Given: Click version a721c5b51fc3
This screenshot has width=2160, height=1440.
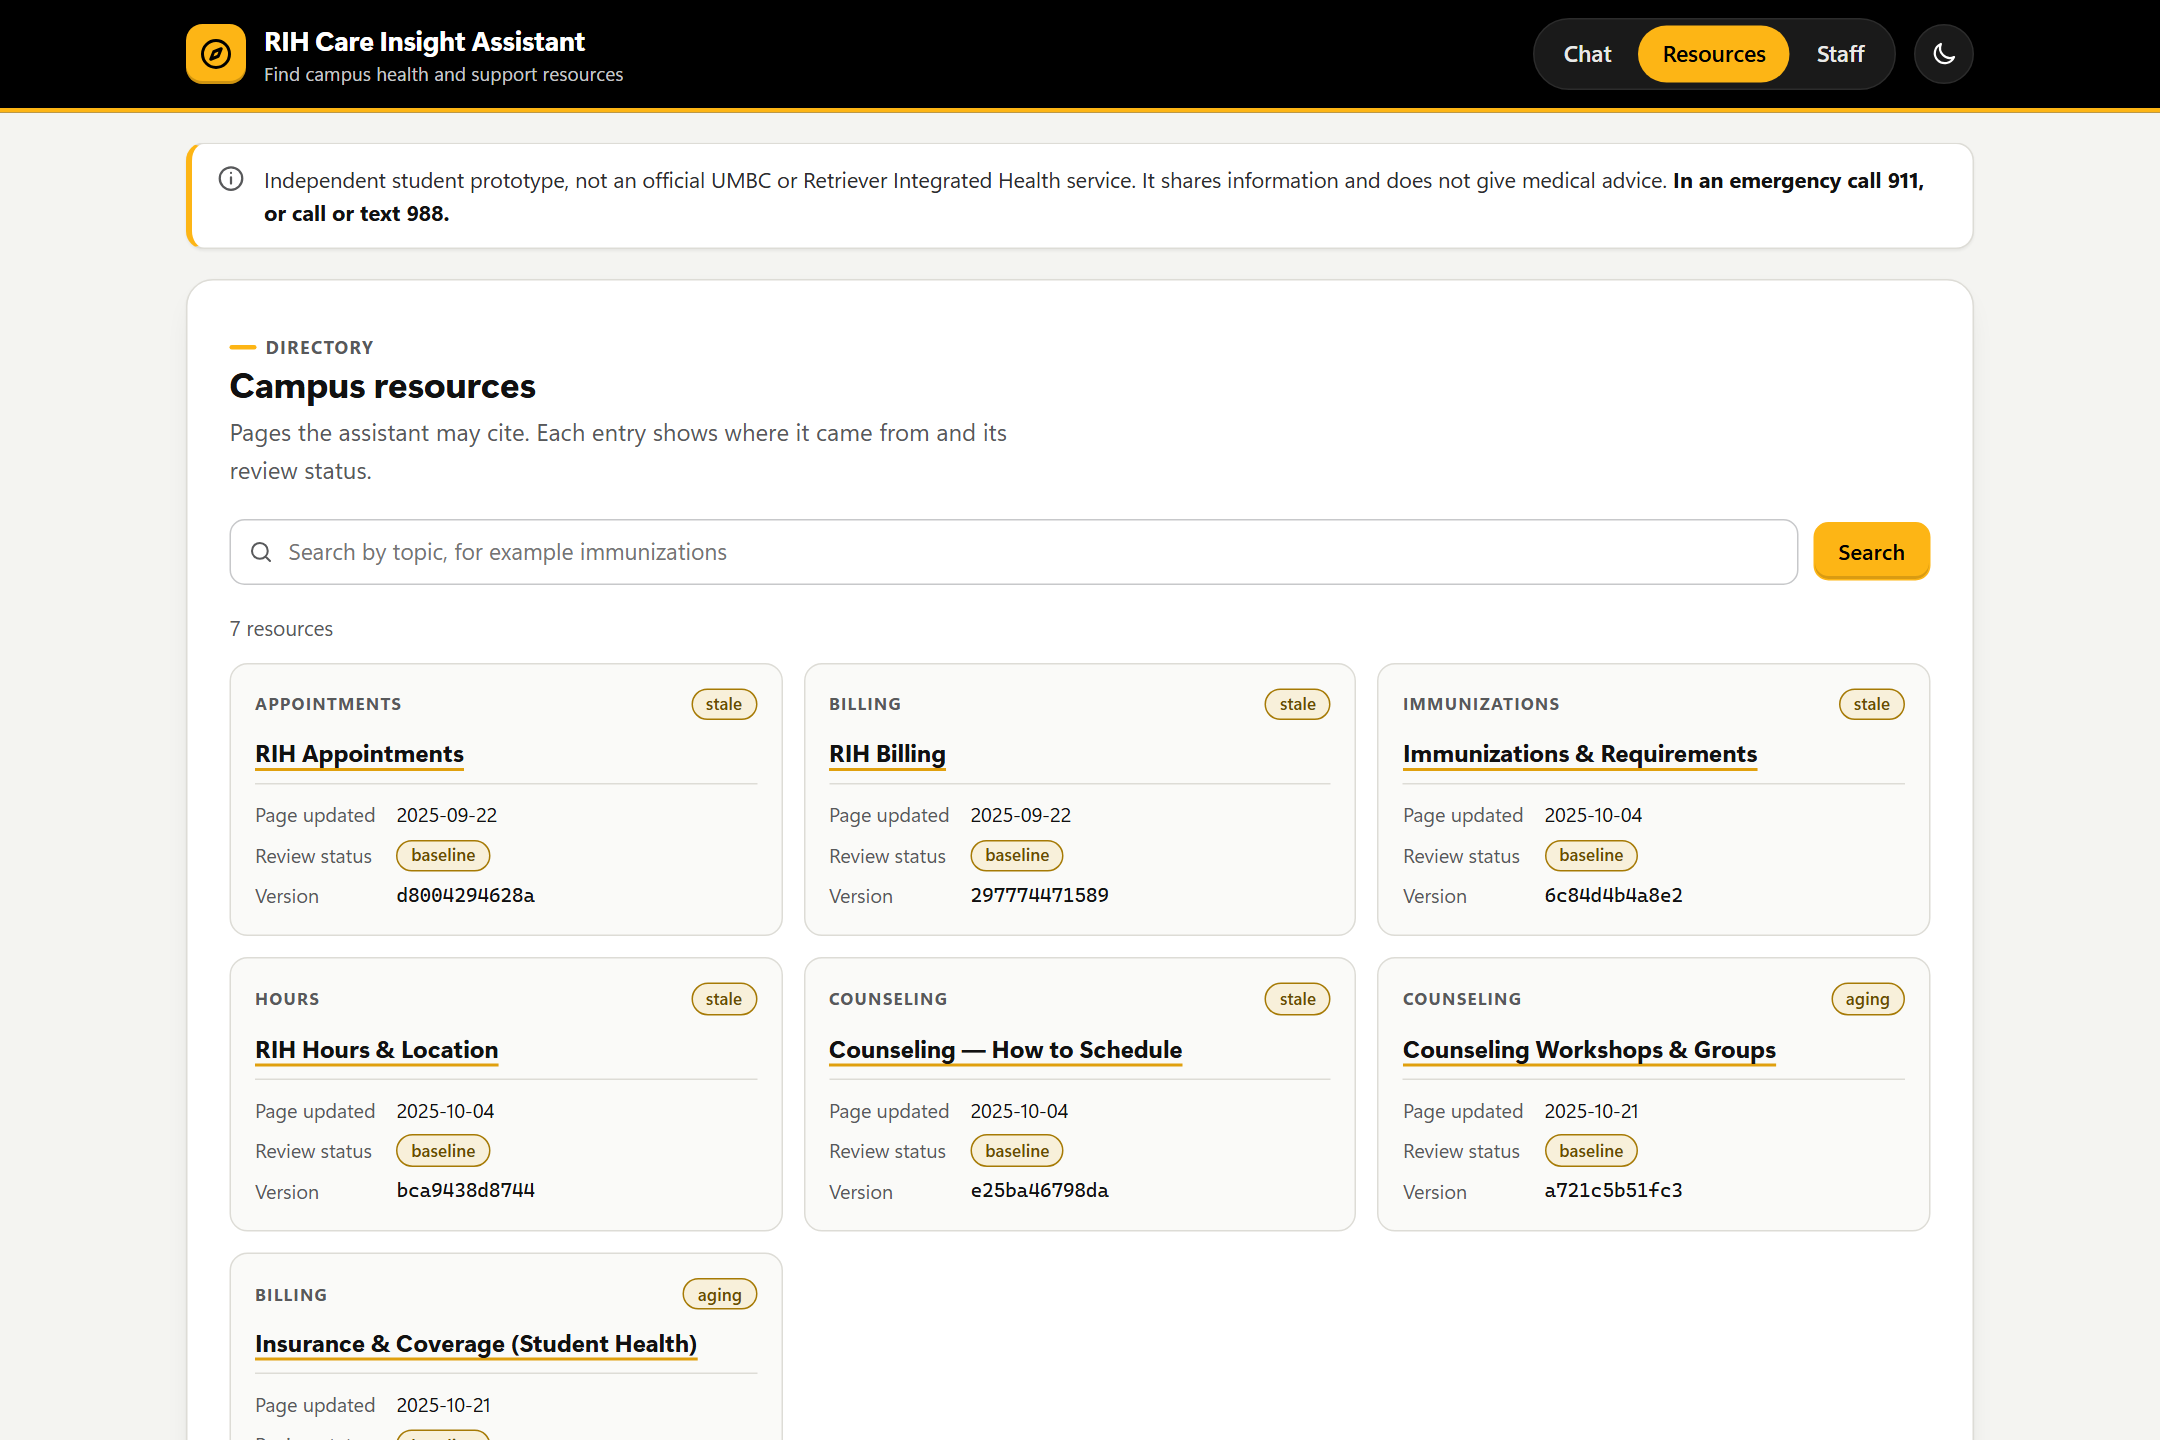Looking at the screenshot, I should [x=1614, y=1190].
